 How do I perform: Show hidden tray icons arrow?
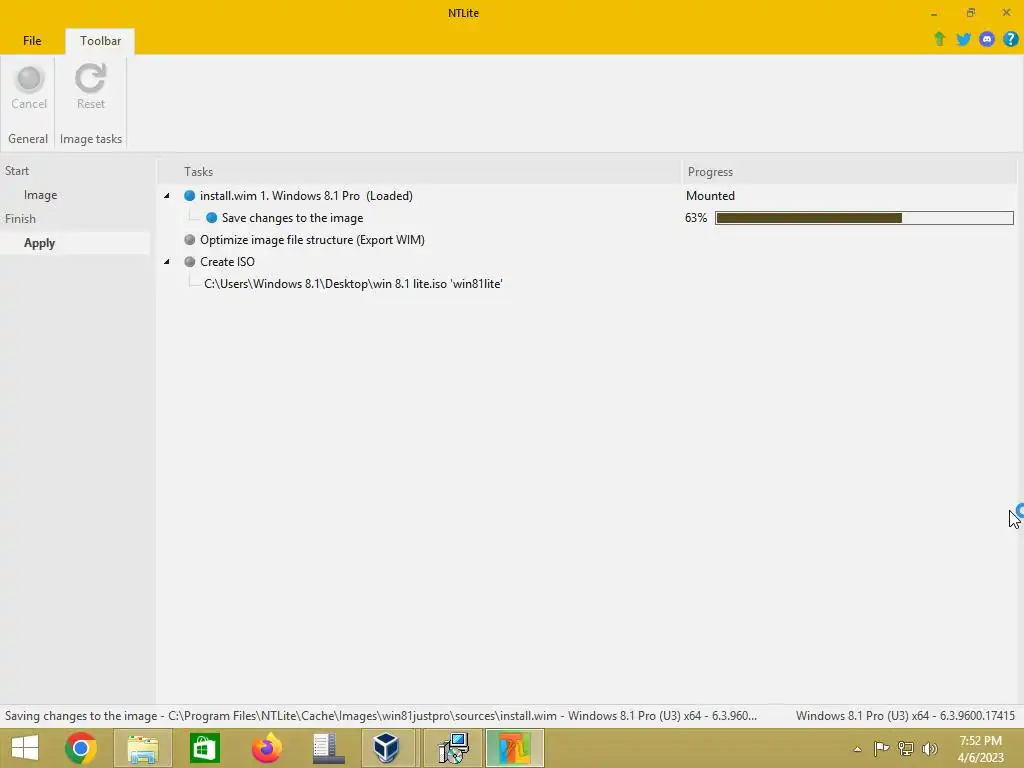tap(857, 749)
